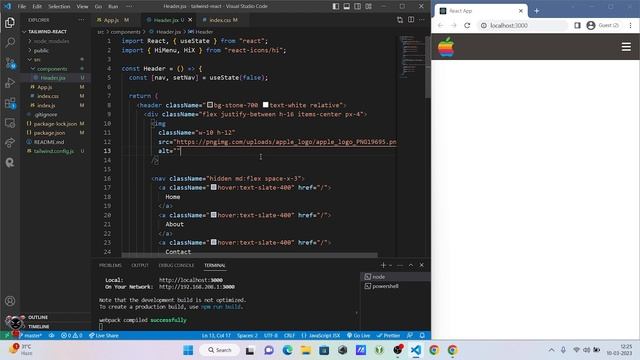Image resolution: width=640 pixels, height=360 pixels.
Task: Maximize the terminal panel with chevron
Action: [411, 265]
